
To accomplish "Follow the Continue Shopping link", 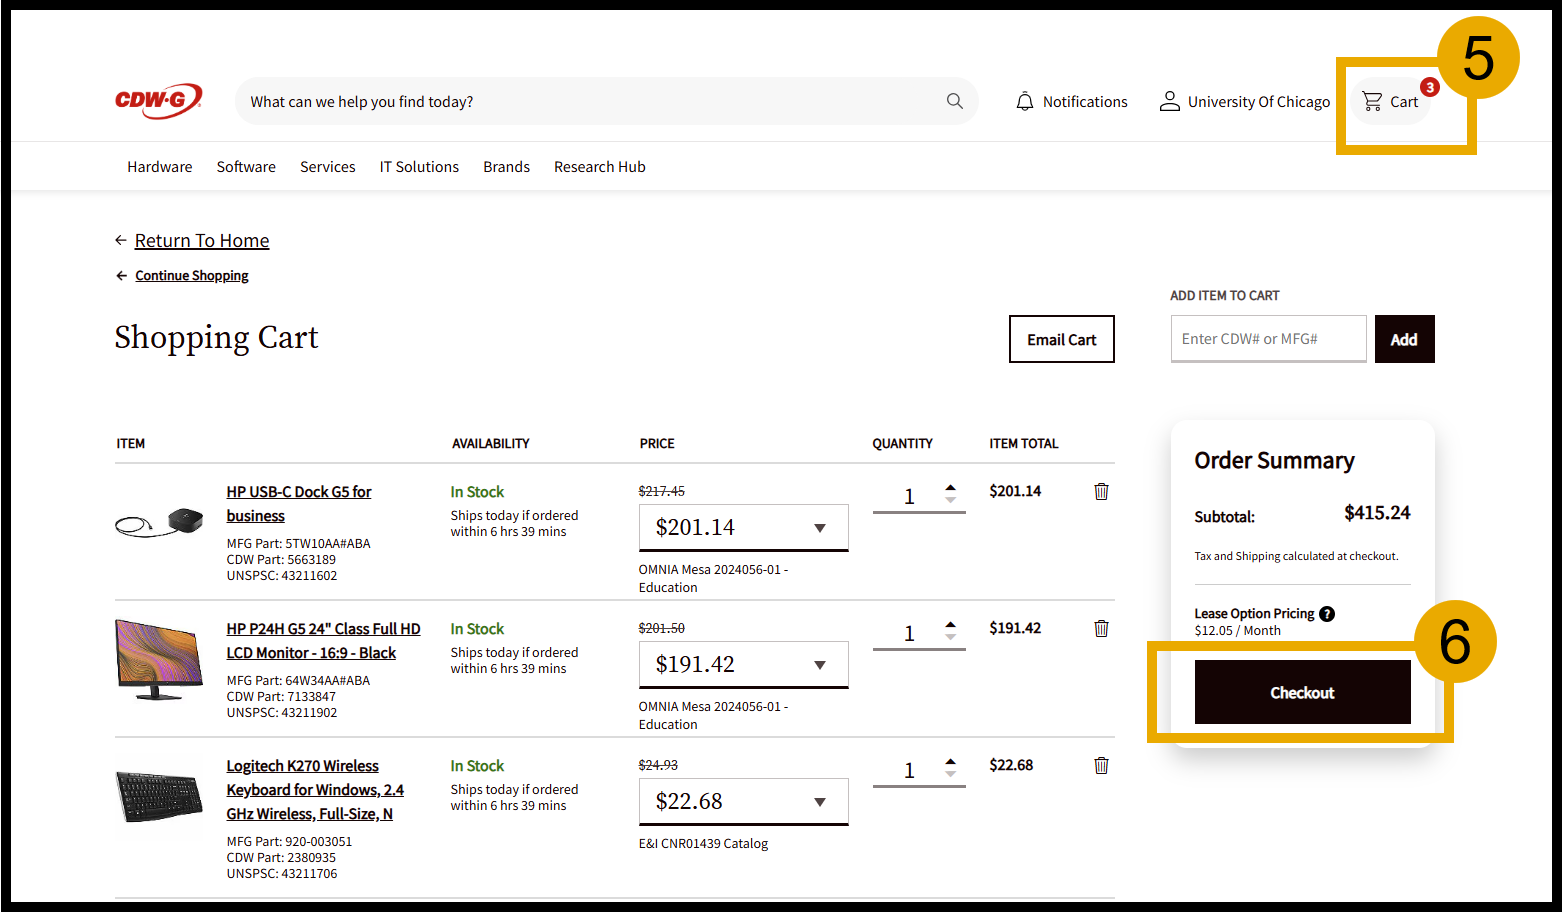I will point(191,276).
